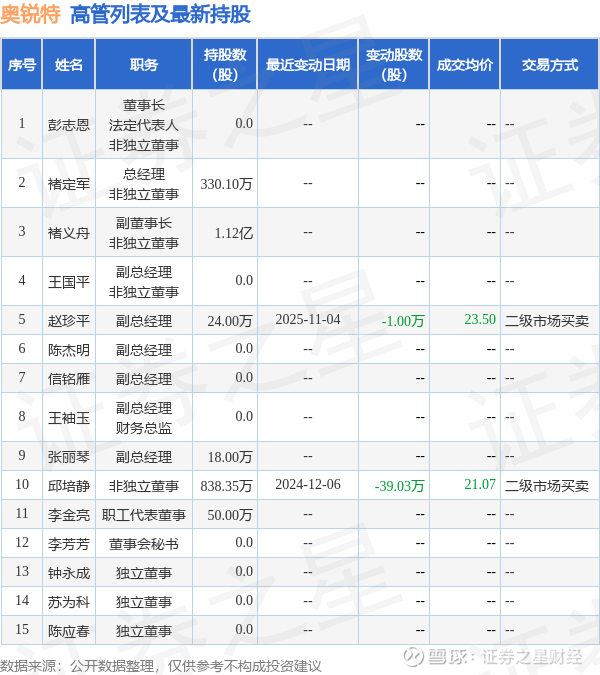Click the 高管列表及最新持股 heading

coord(160,15)
